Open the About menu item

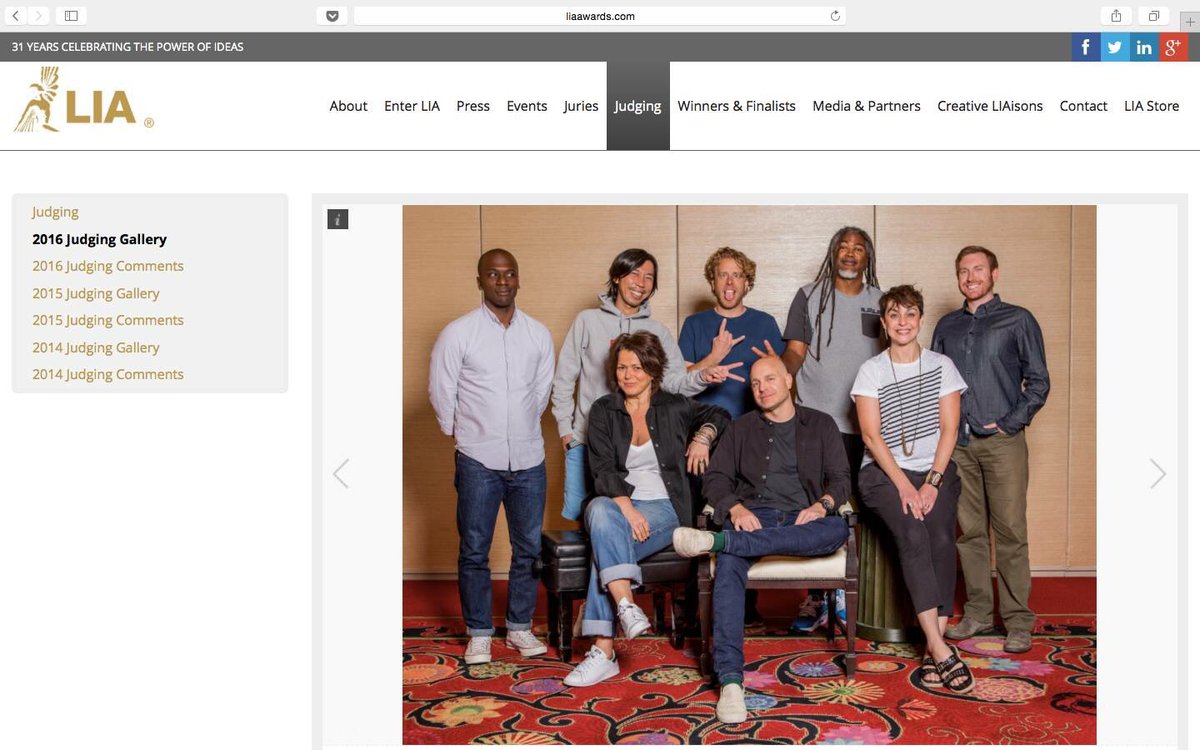point(347,105)
